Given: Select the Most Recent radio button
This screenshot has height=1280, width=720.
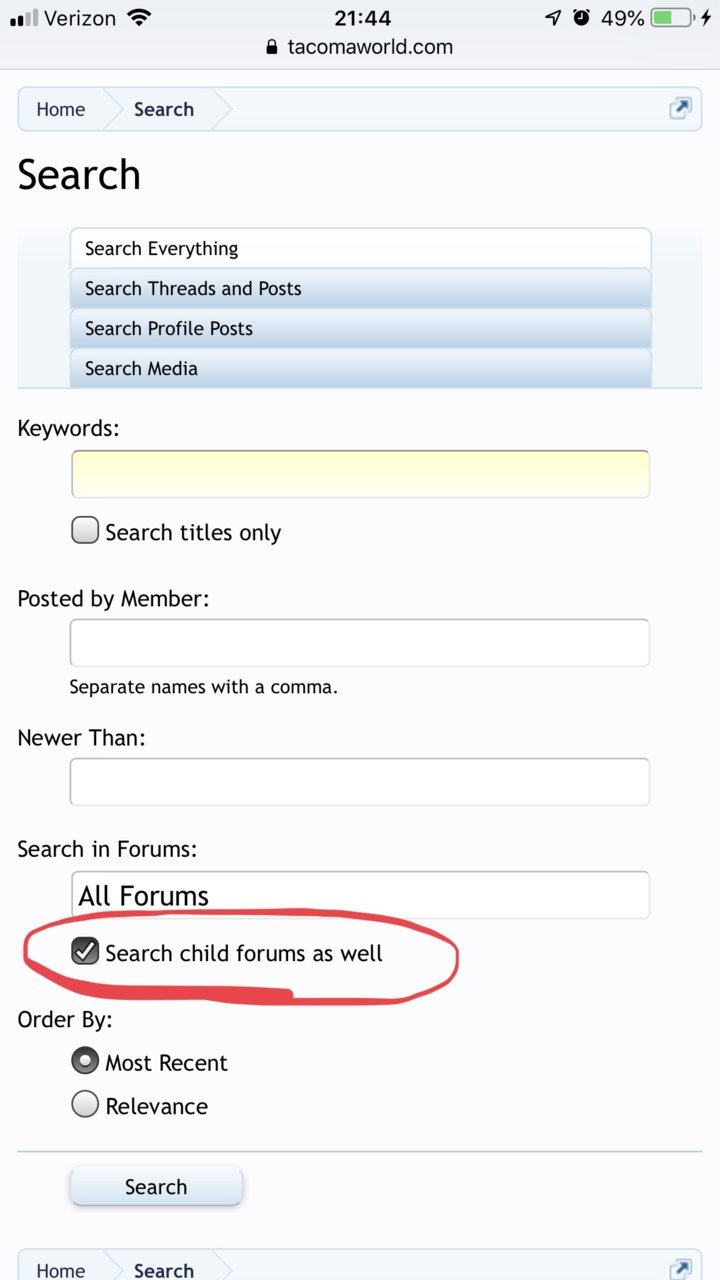Looking at the screenshot, I should [x=85, y=1060].
